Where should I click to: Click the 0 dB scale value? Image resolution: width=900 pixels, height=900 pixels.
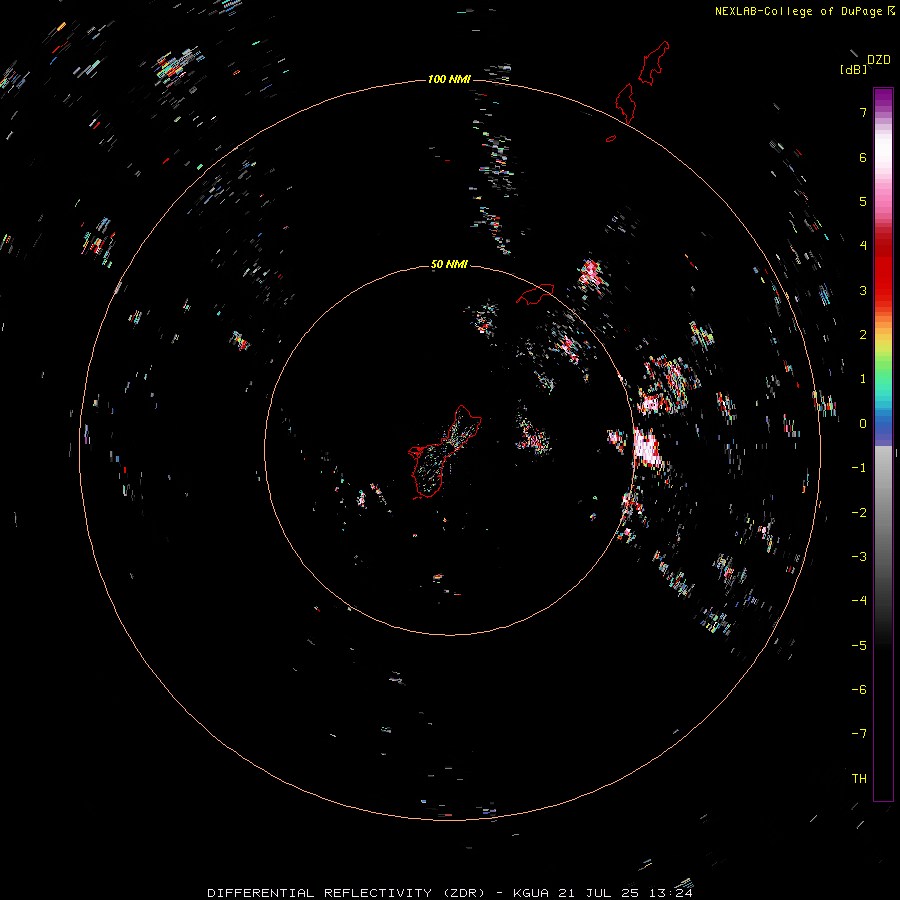click(x=863, y=424)
